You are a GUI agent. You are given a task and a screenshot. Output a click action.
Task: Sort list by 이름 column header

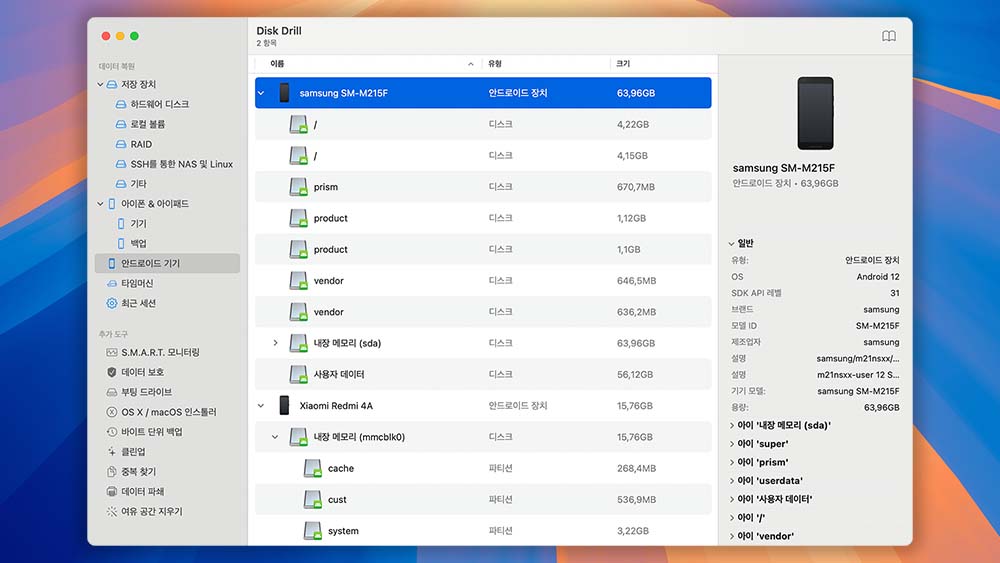tap(368, 64)
